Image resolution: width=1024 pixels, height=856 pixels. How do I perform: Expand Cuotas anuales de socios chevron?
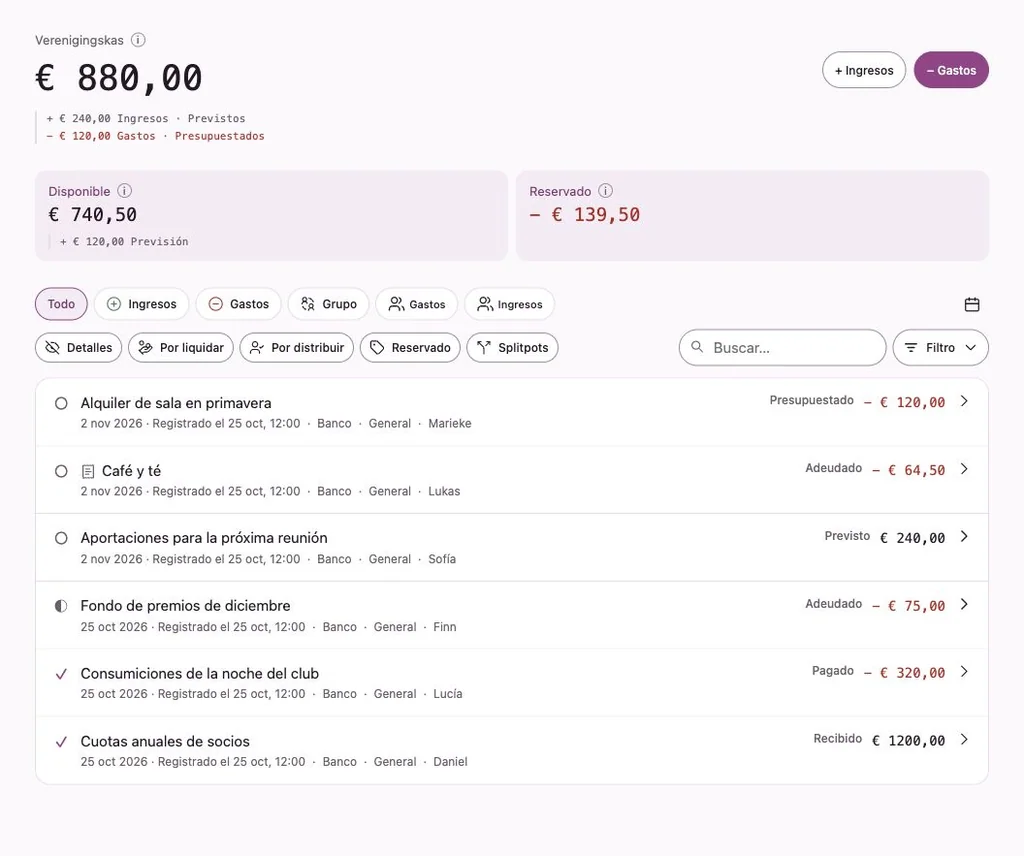[964, 739]
